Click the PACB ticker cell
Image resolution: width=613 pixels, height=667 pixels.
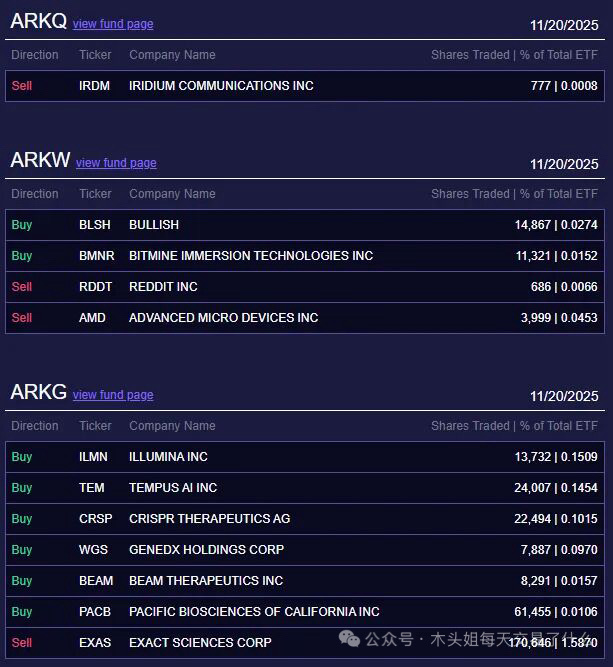pos(95,613)
